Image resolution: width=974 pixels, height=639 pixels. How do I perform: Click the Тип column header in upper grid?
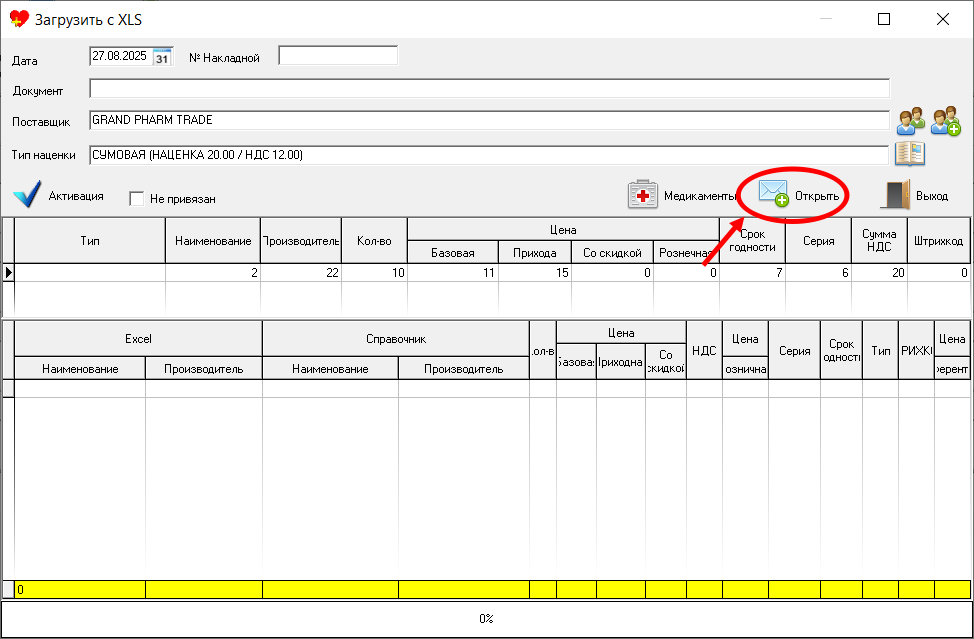[90, 240]
